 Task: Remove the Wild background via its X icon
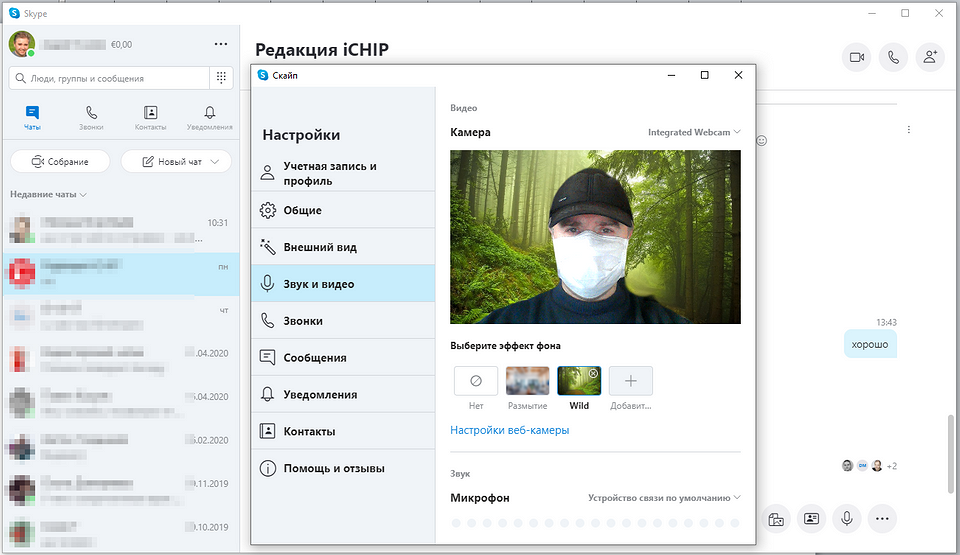coord(593,373)
